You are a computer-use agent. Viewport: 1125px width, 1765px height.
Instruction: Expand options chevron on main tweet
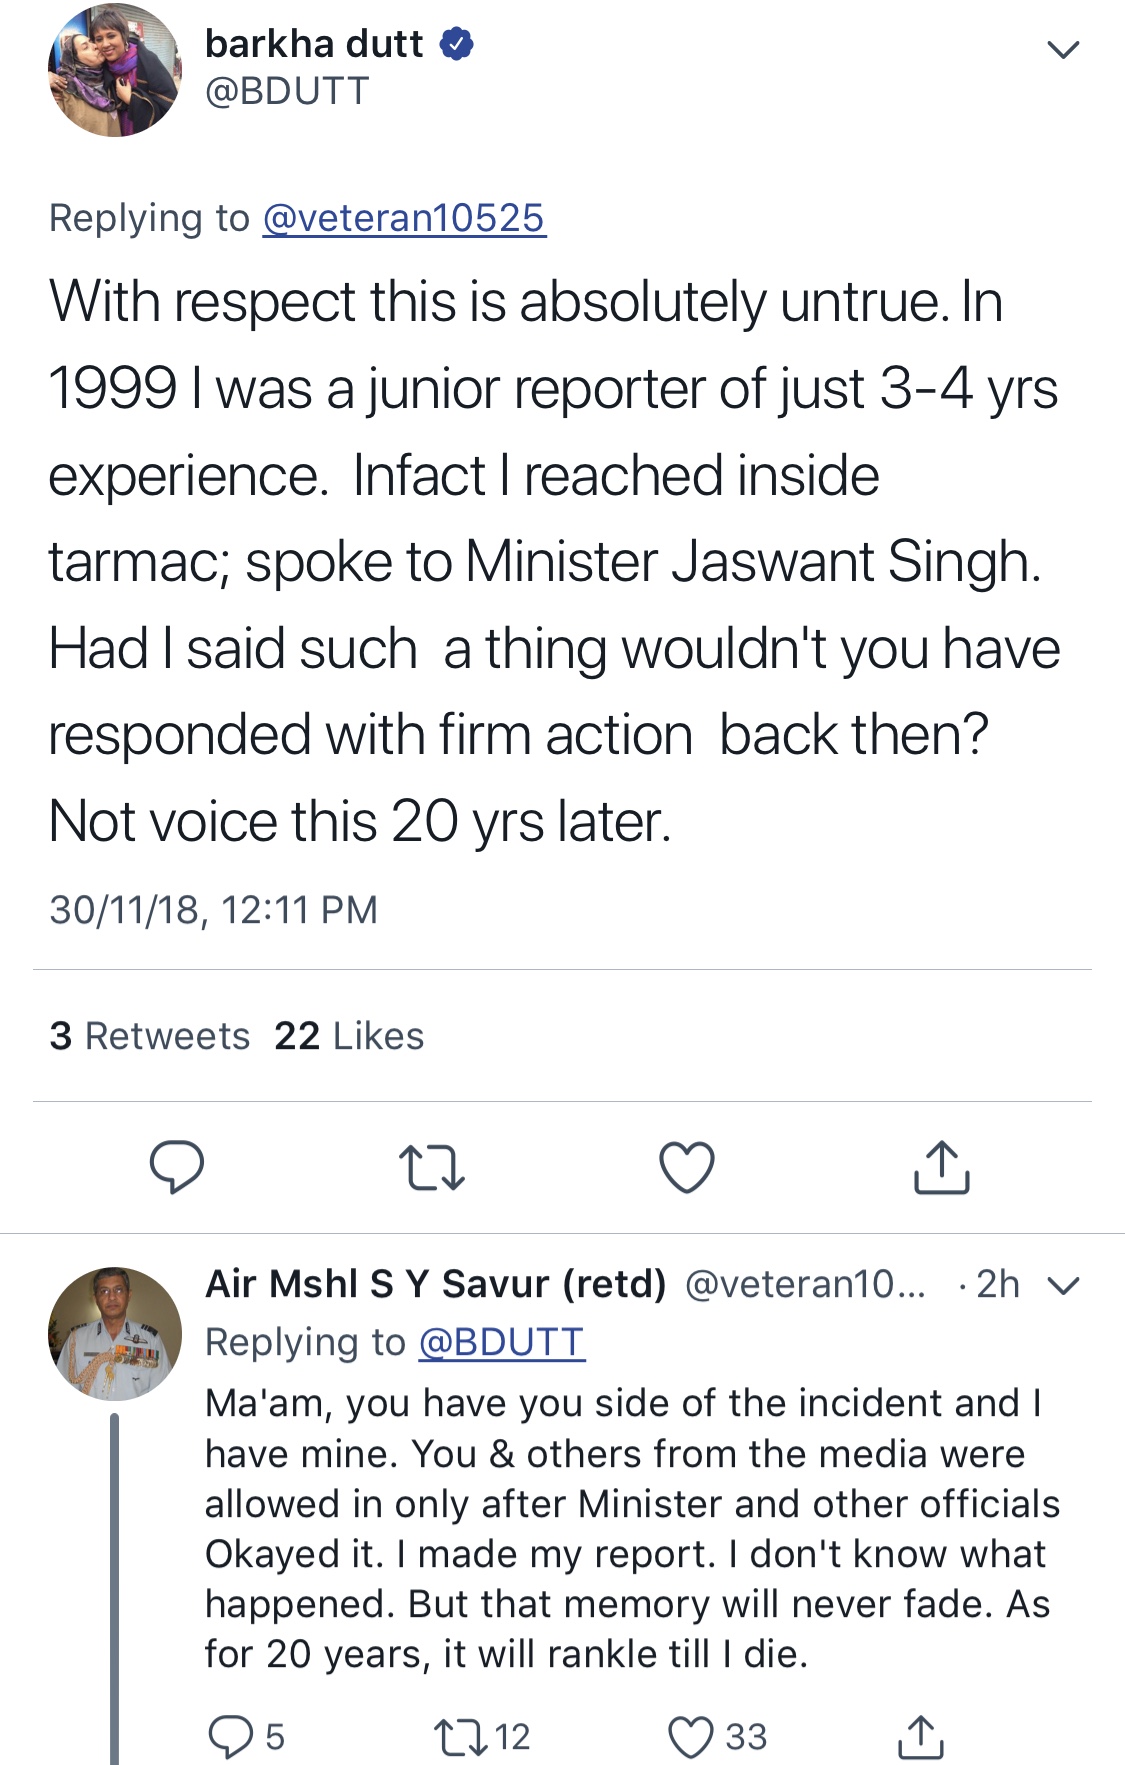pyautogui.click(x=1062, y=49)
